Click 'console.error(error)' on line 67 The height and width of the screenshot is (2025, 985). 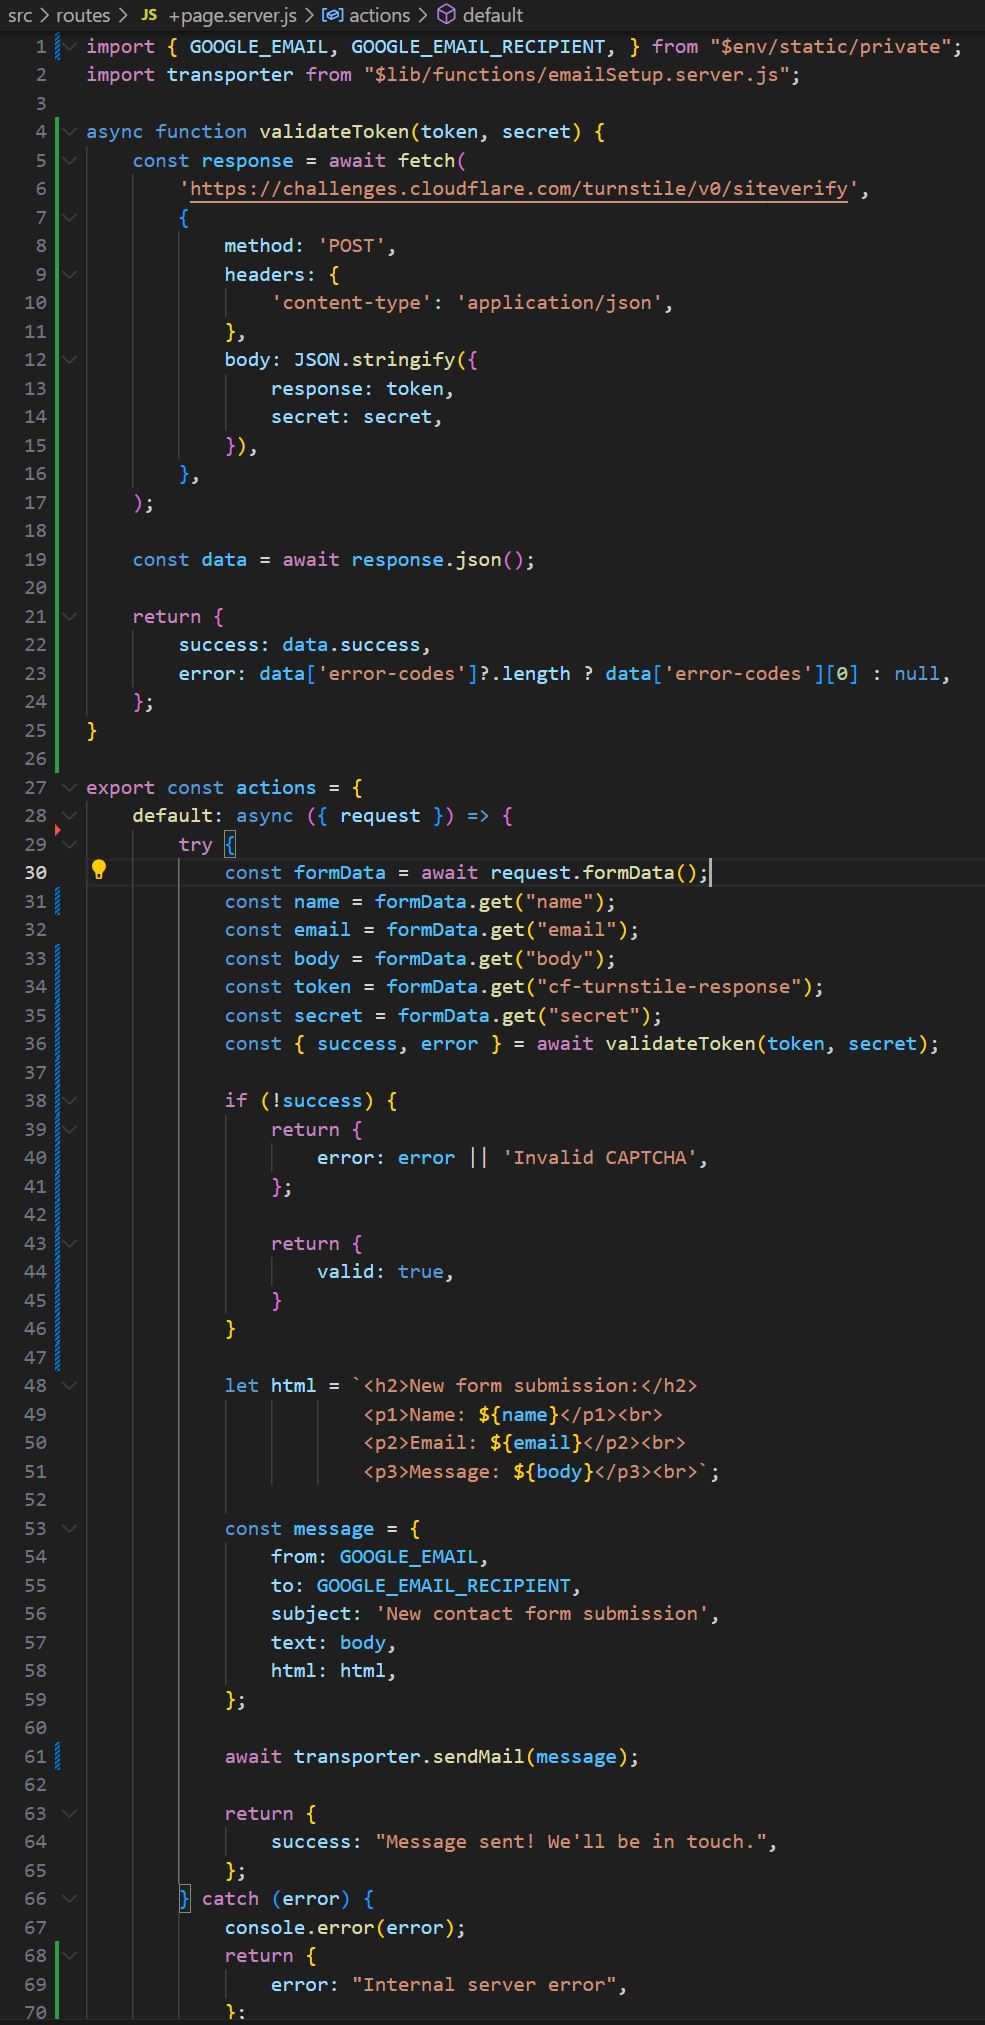(x=339, y=1926)
